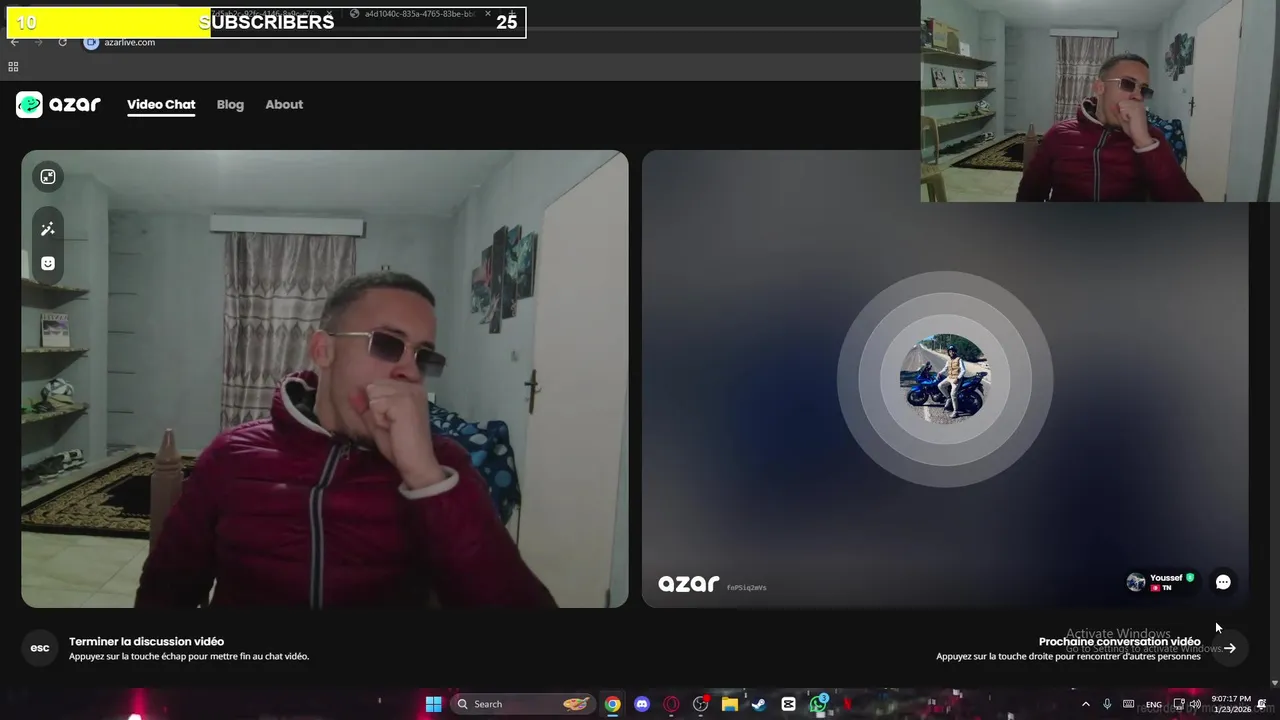
Task: Open the magic wand effects tool
Action: pyautogui.click(x=48, y=229)
